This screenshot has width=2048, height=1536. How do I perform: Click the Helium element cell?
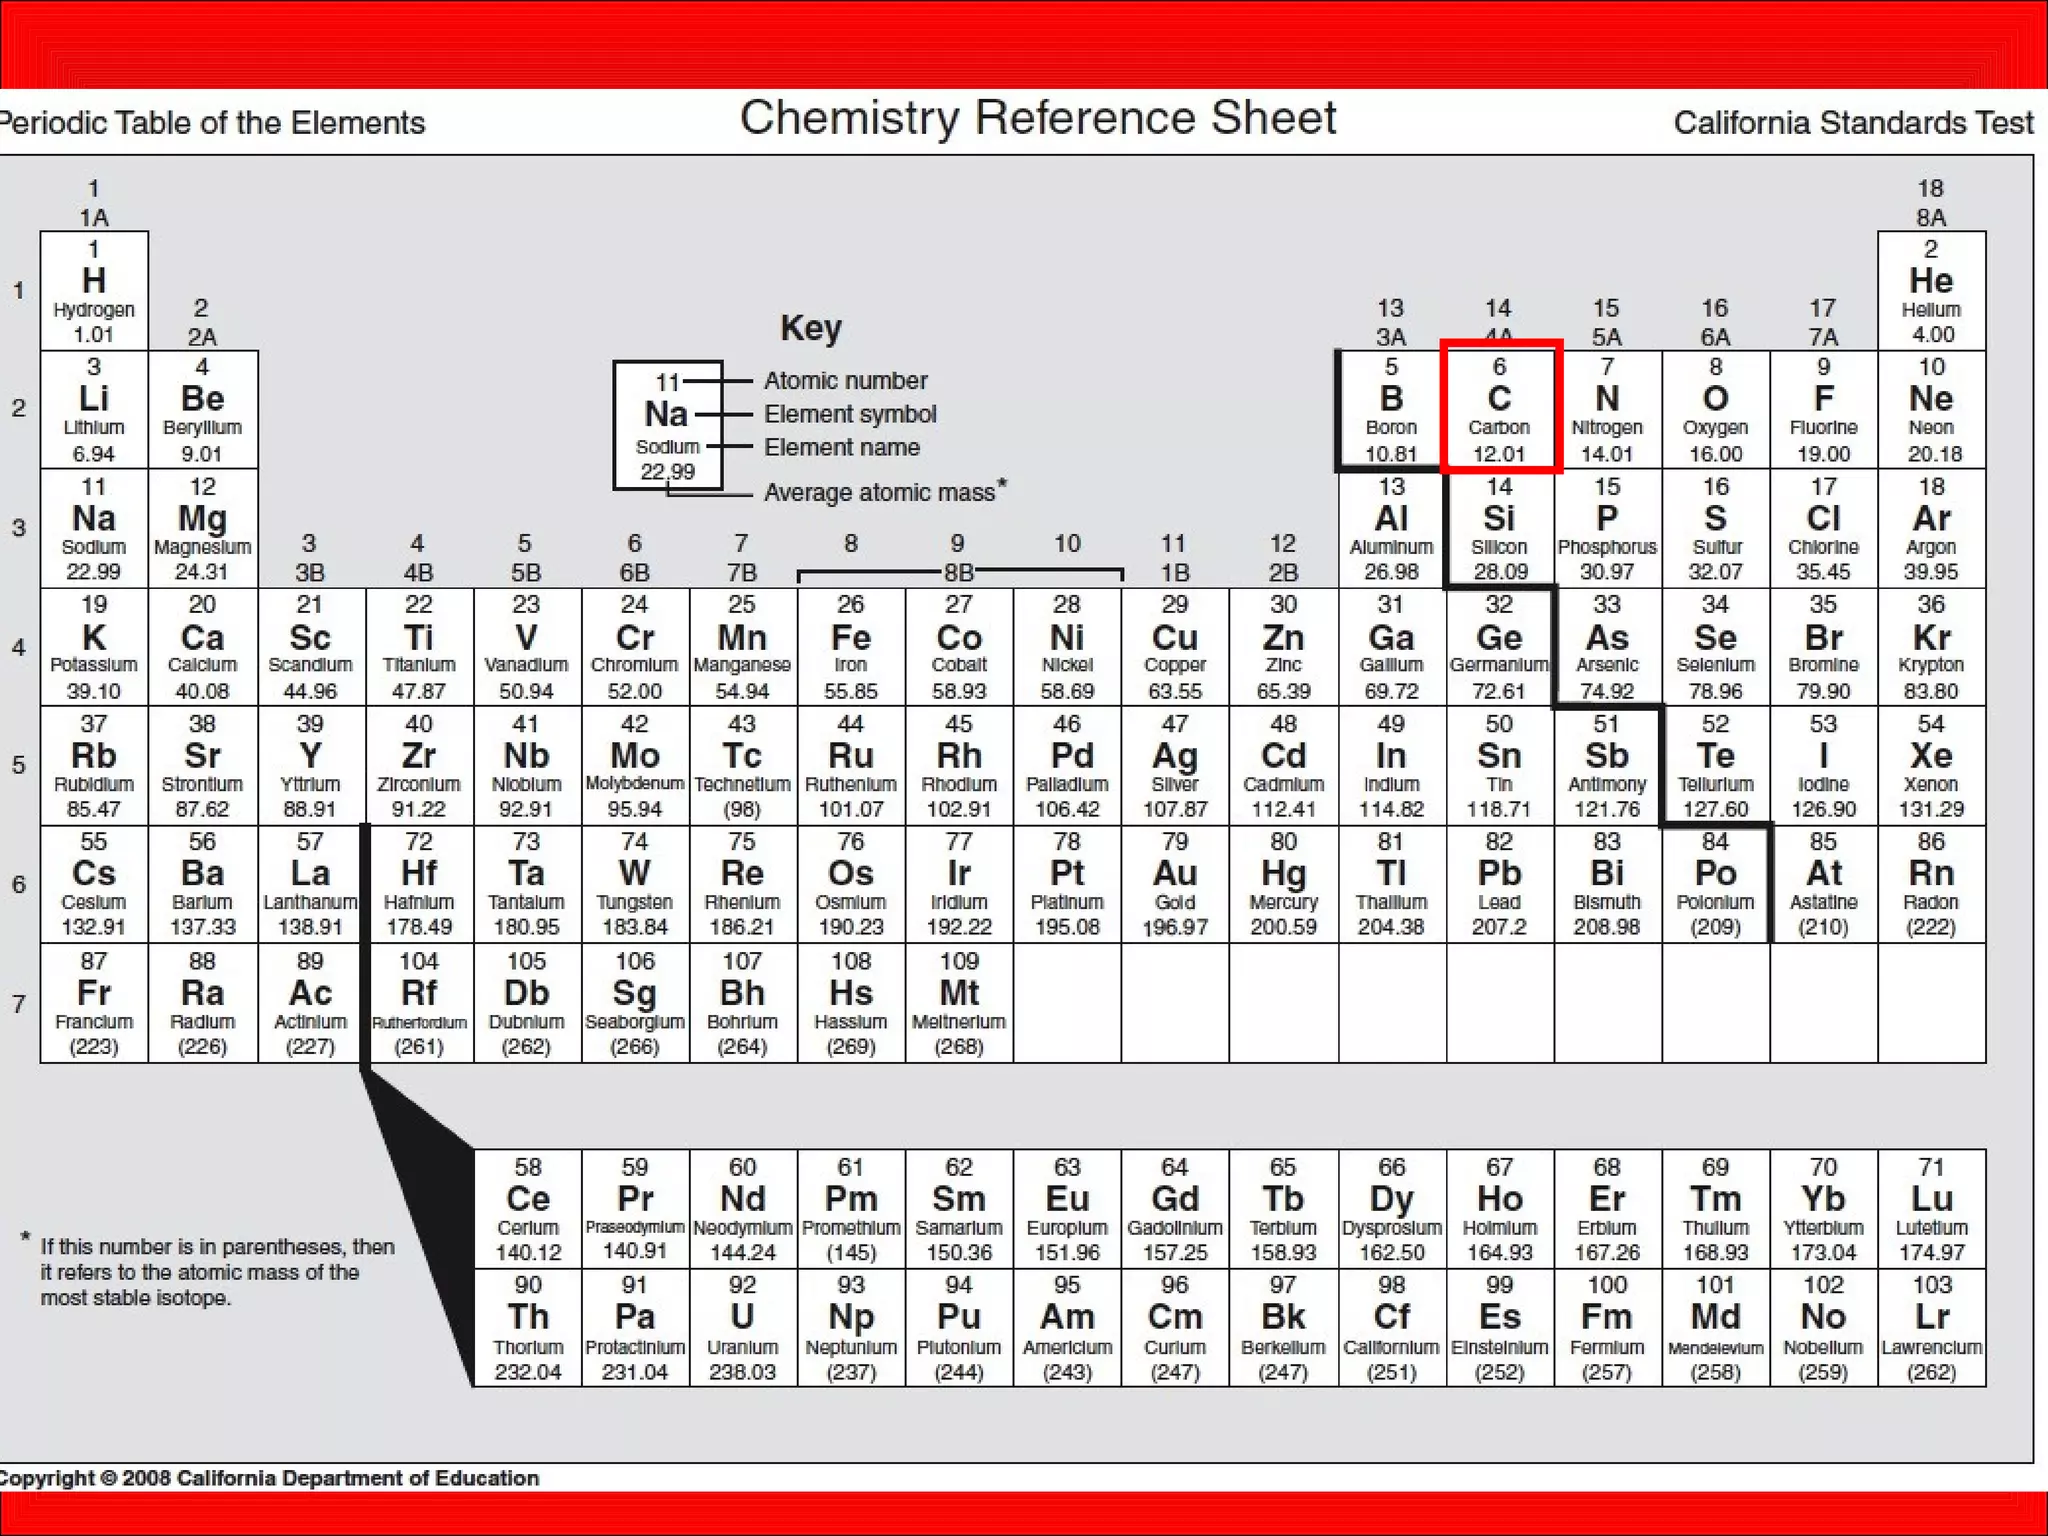click(x=1931, y=291)
